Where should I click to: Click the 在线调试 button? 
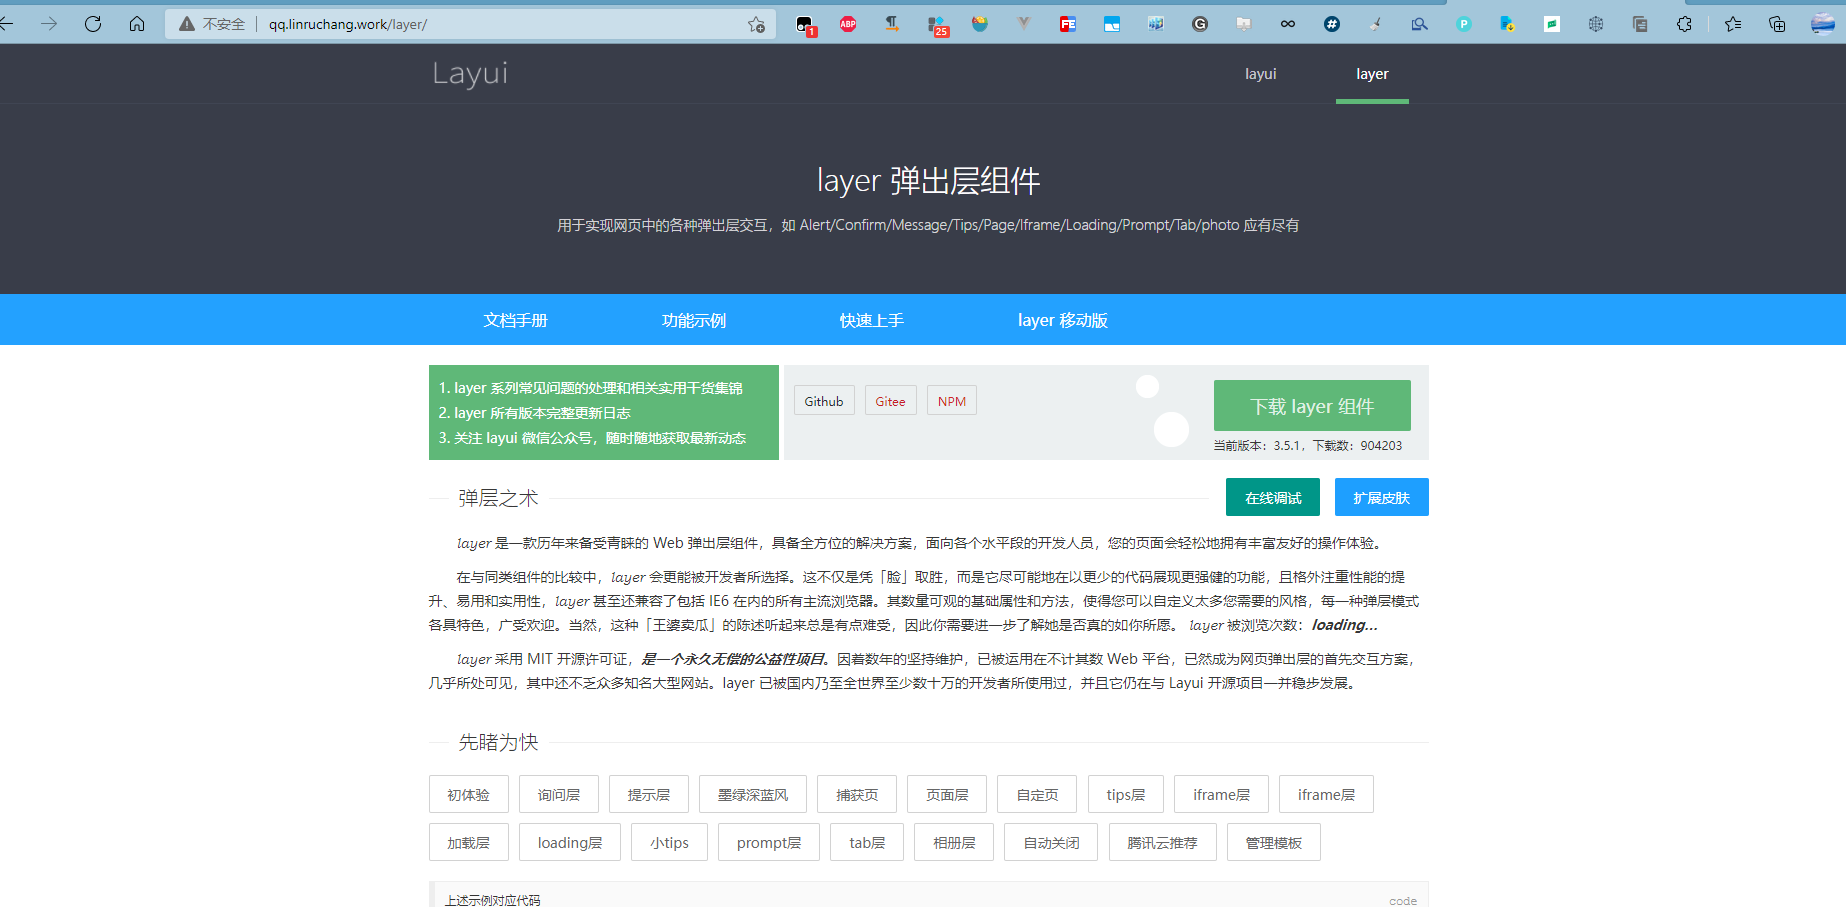click(1272, 497)
